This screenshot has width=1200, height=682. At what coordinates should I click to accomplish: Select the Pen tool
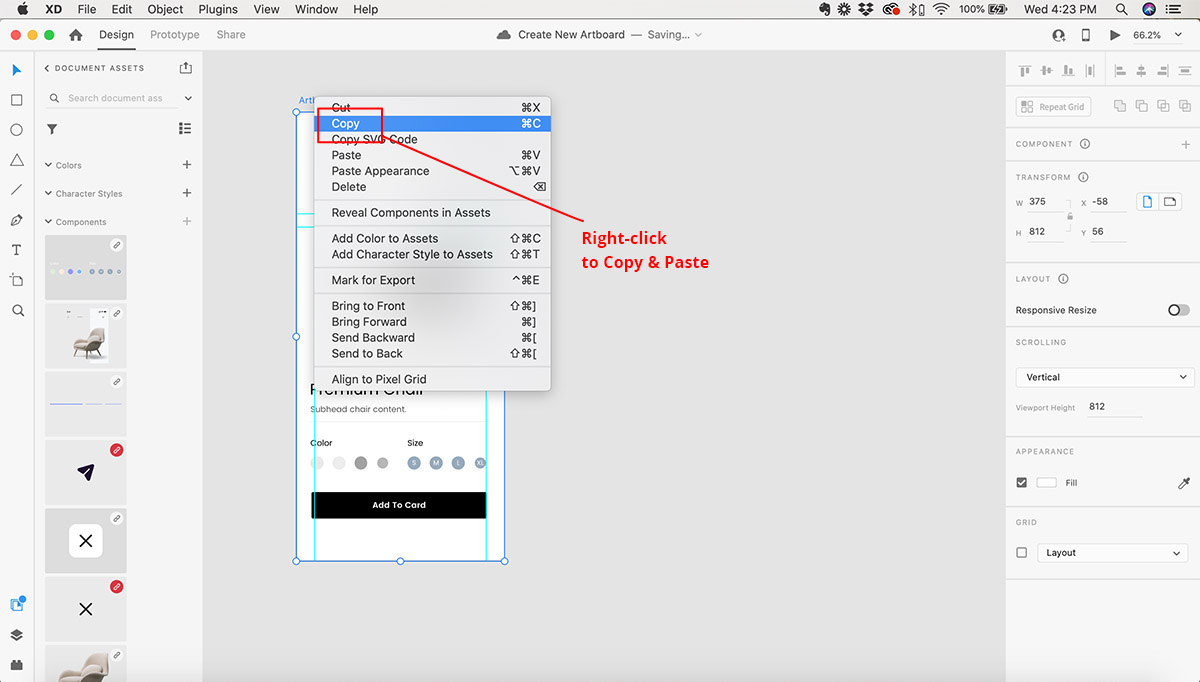tap(17, 220)
